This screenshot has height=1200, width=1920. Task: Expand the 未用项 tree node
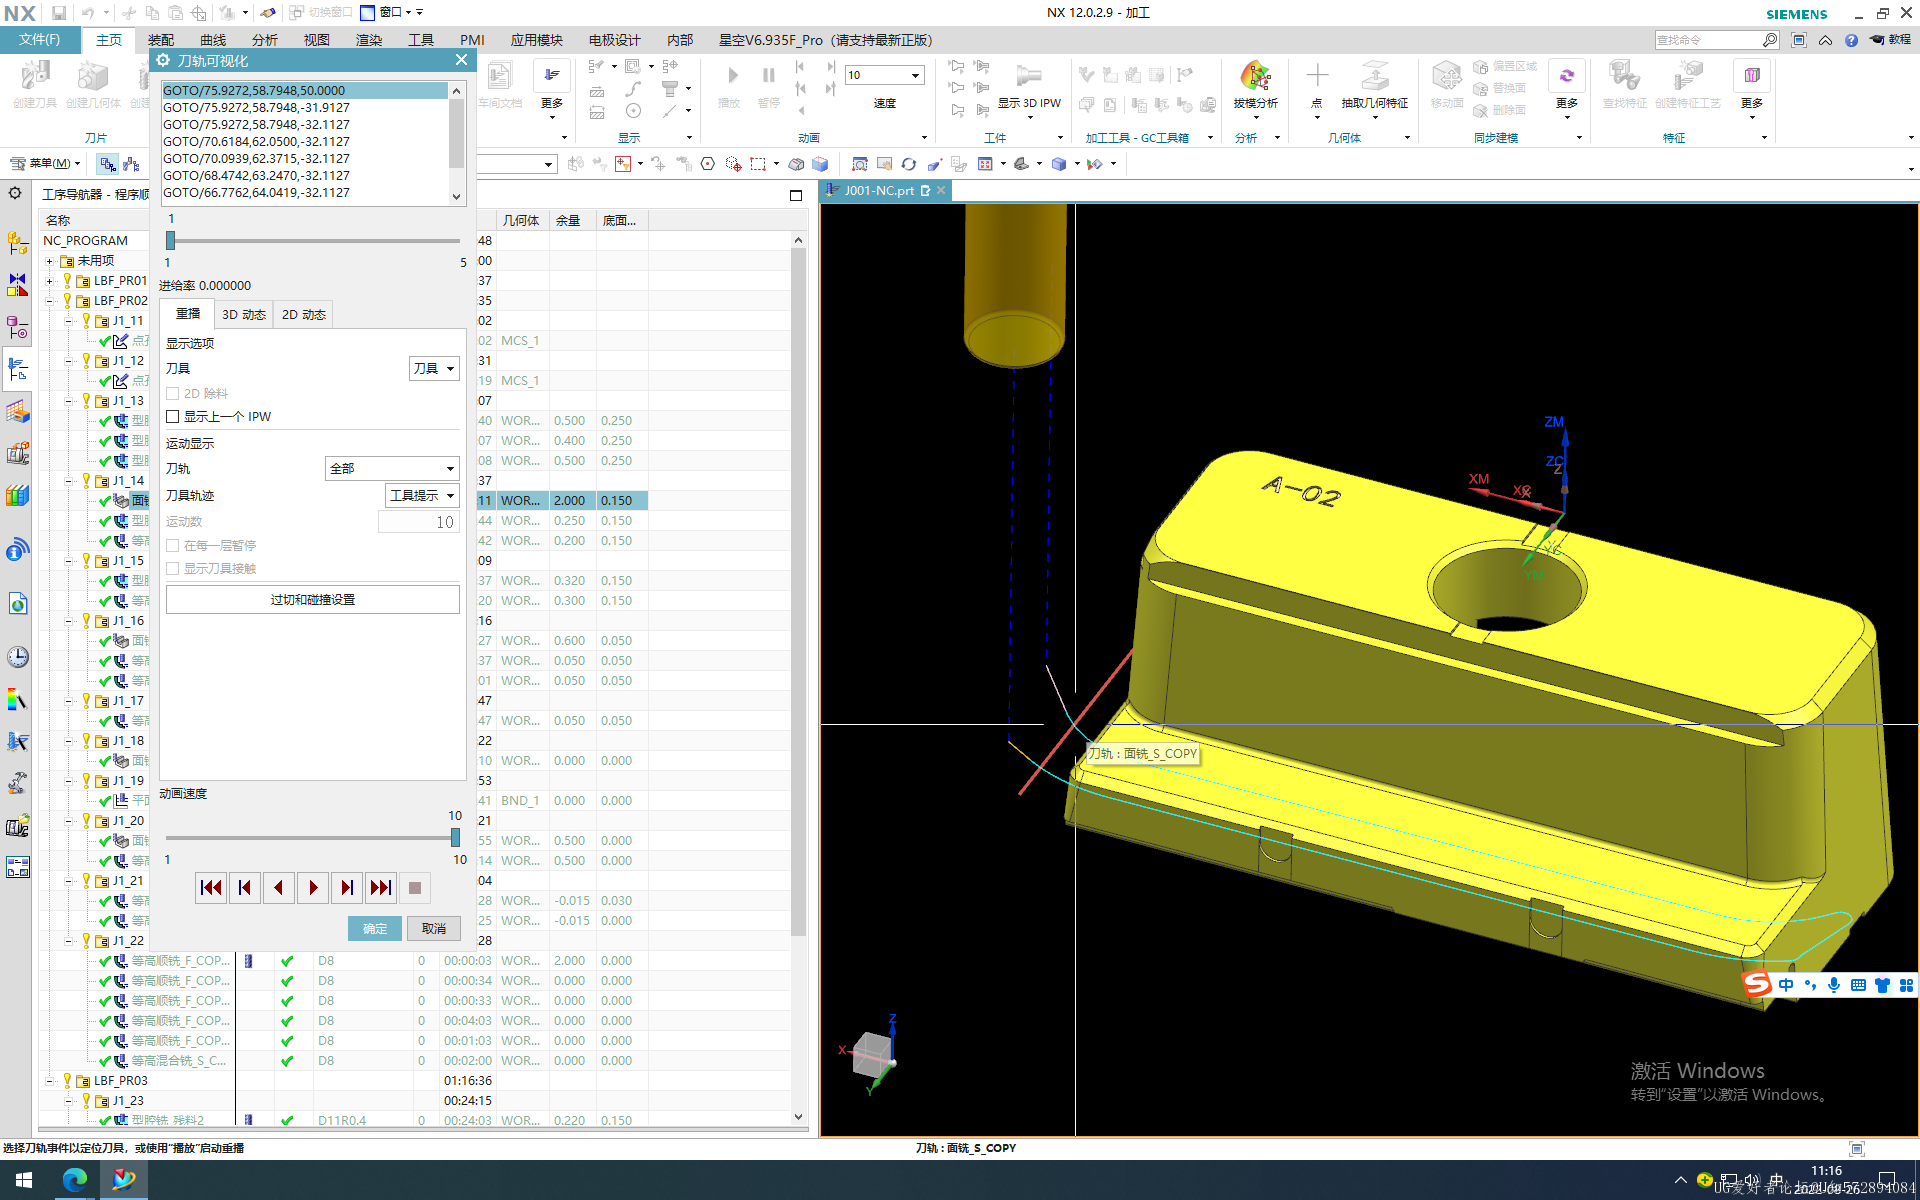pos(49,261)
